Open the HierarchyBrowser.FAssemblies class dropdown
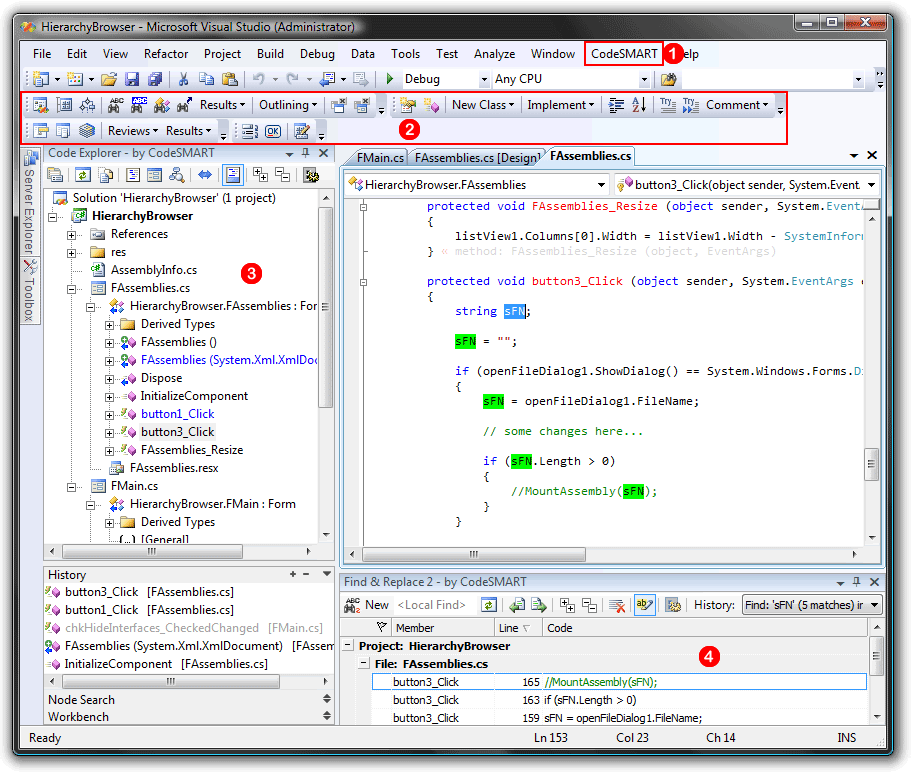The image size is (911, 773). click(x=601, y=185)
